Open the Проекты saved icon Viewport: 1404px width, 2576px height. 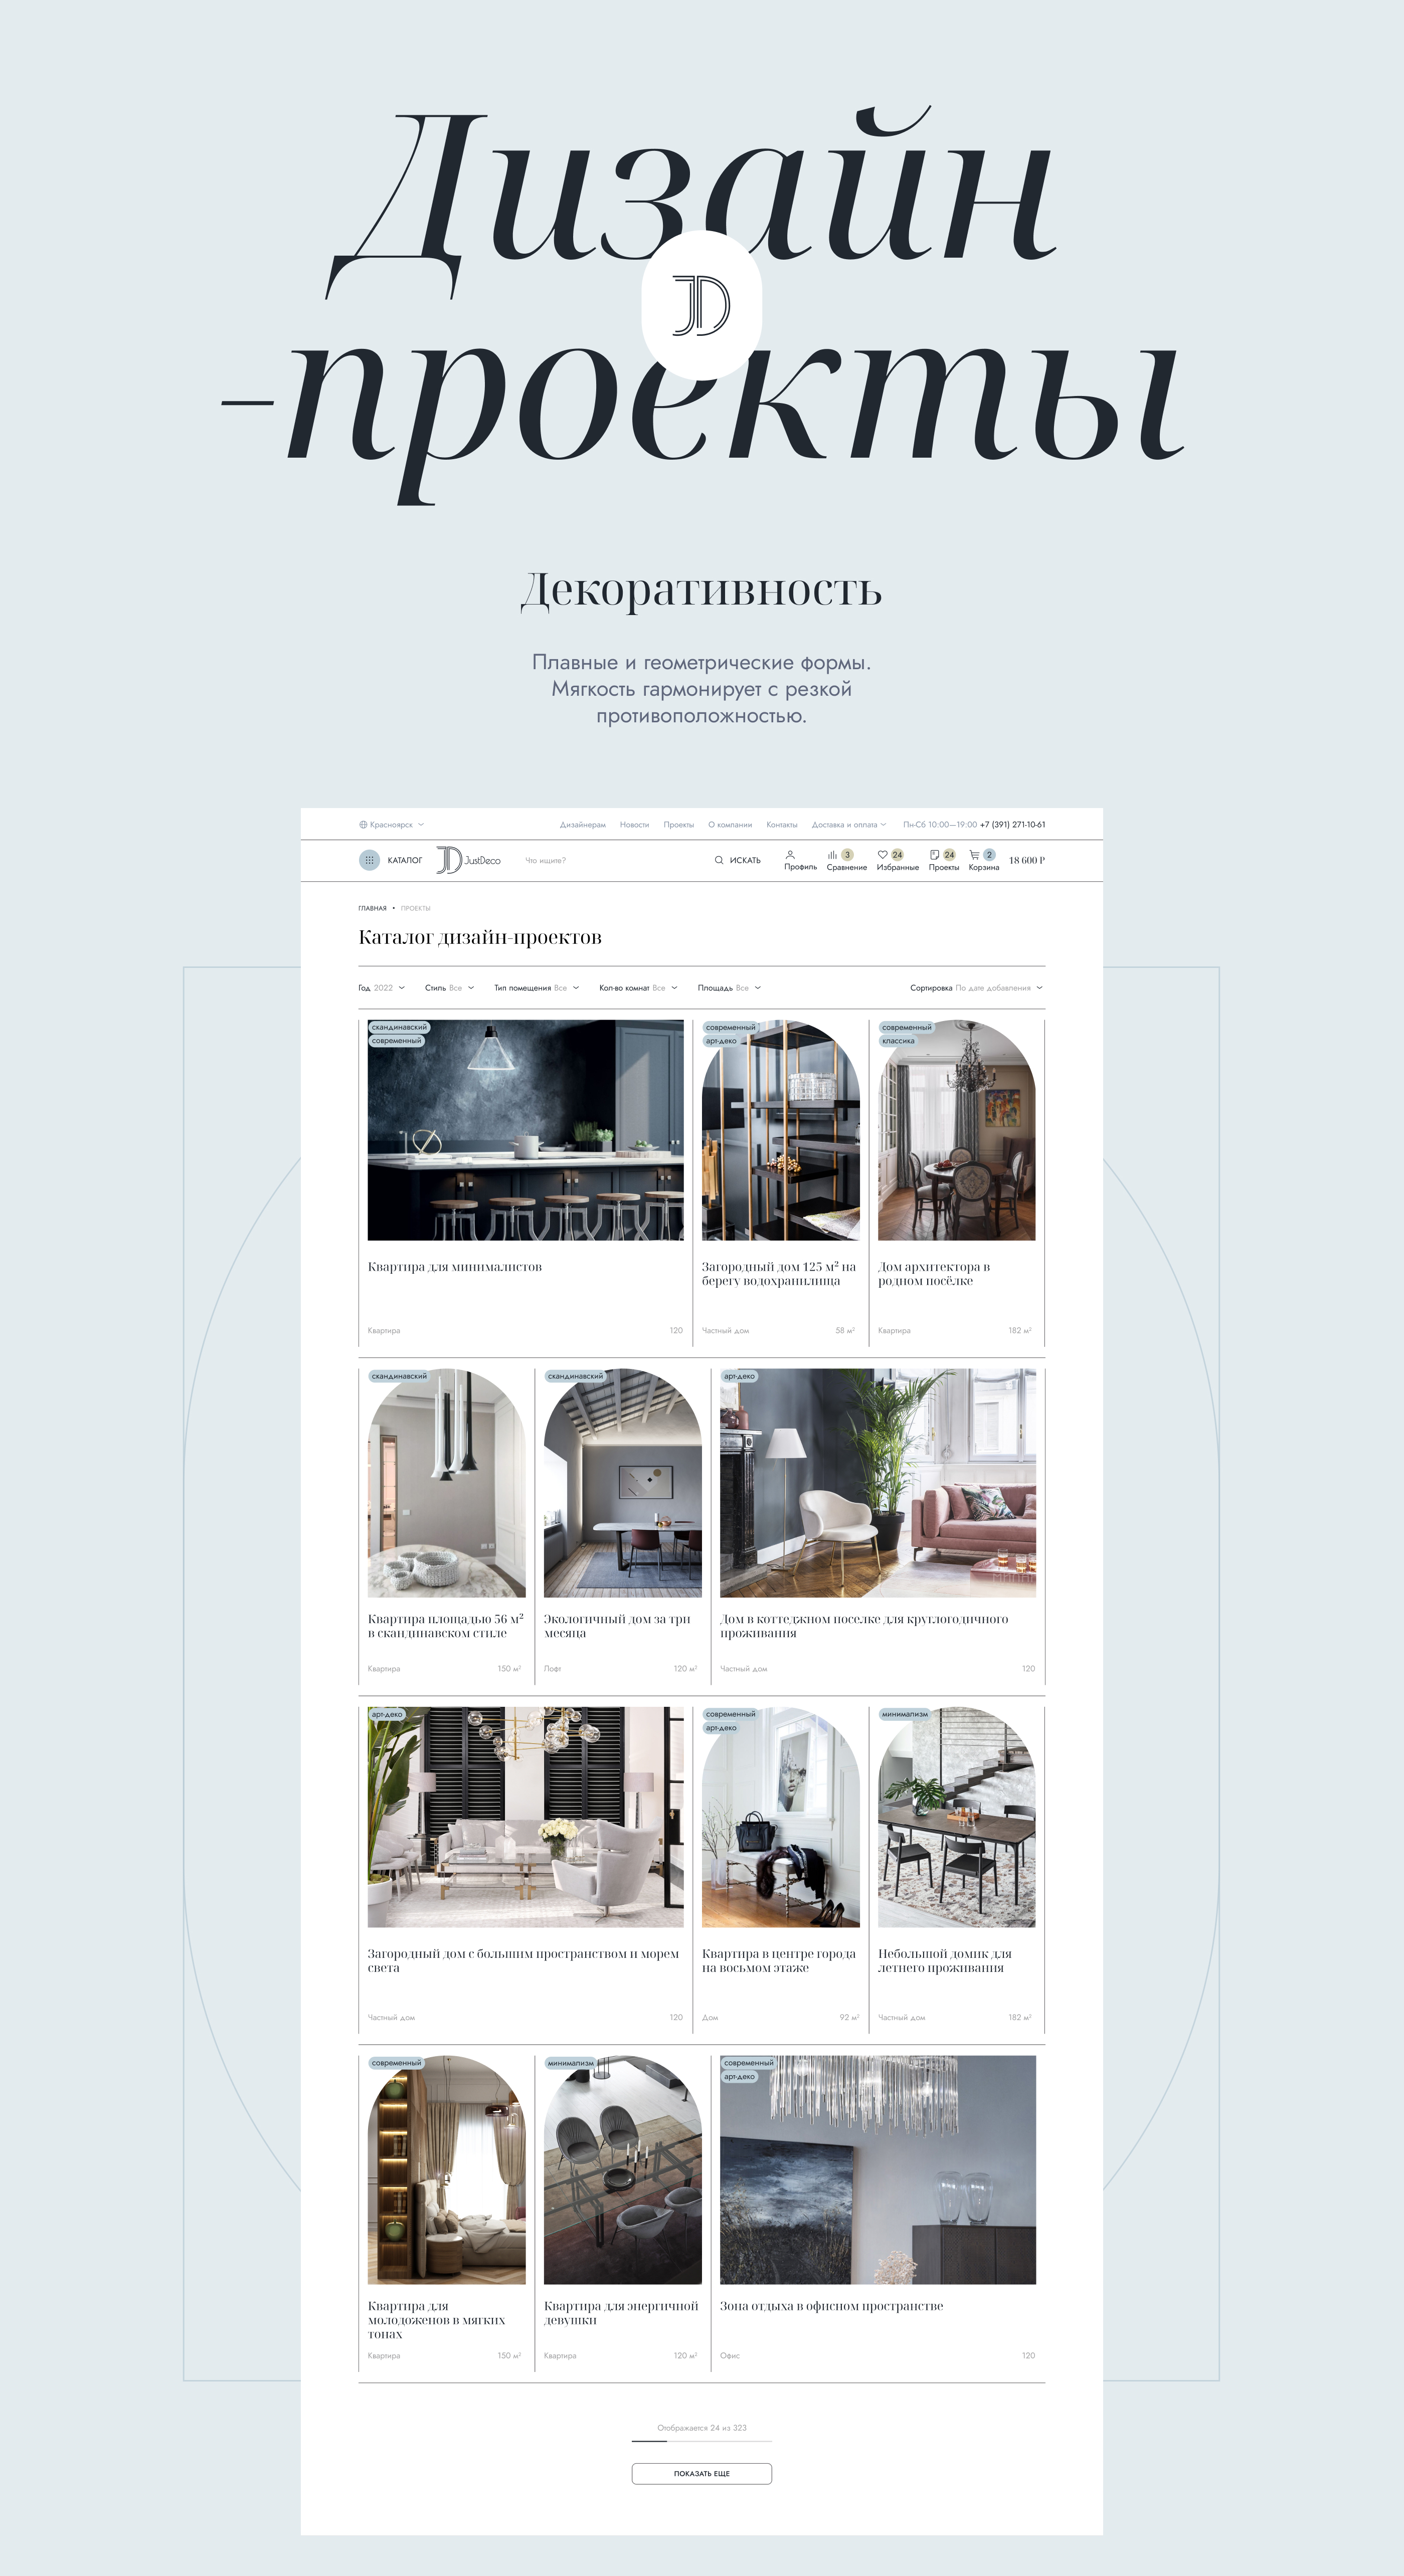934,855
